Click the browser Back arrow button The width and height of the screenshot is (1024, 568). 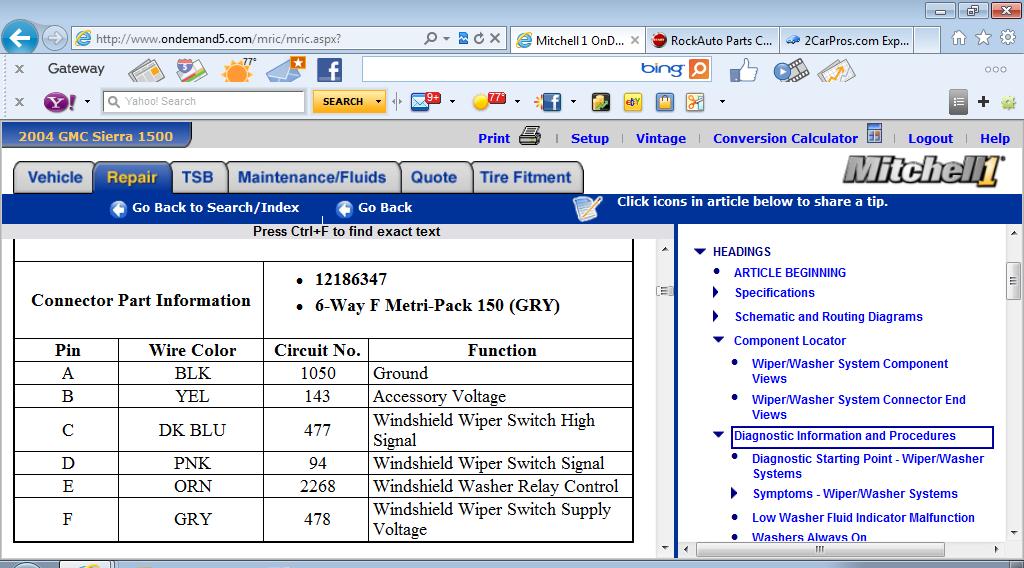[20, 38]
